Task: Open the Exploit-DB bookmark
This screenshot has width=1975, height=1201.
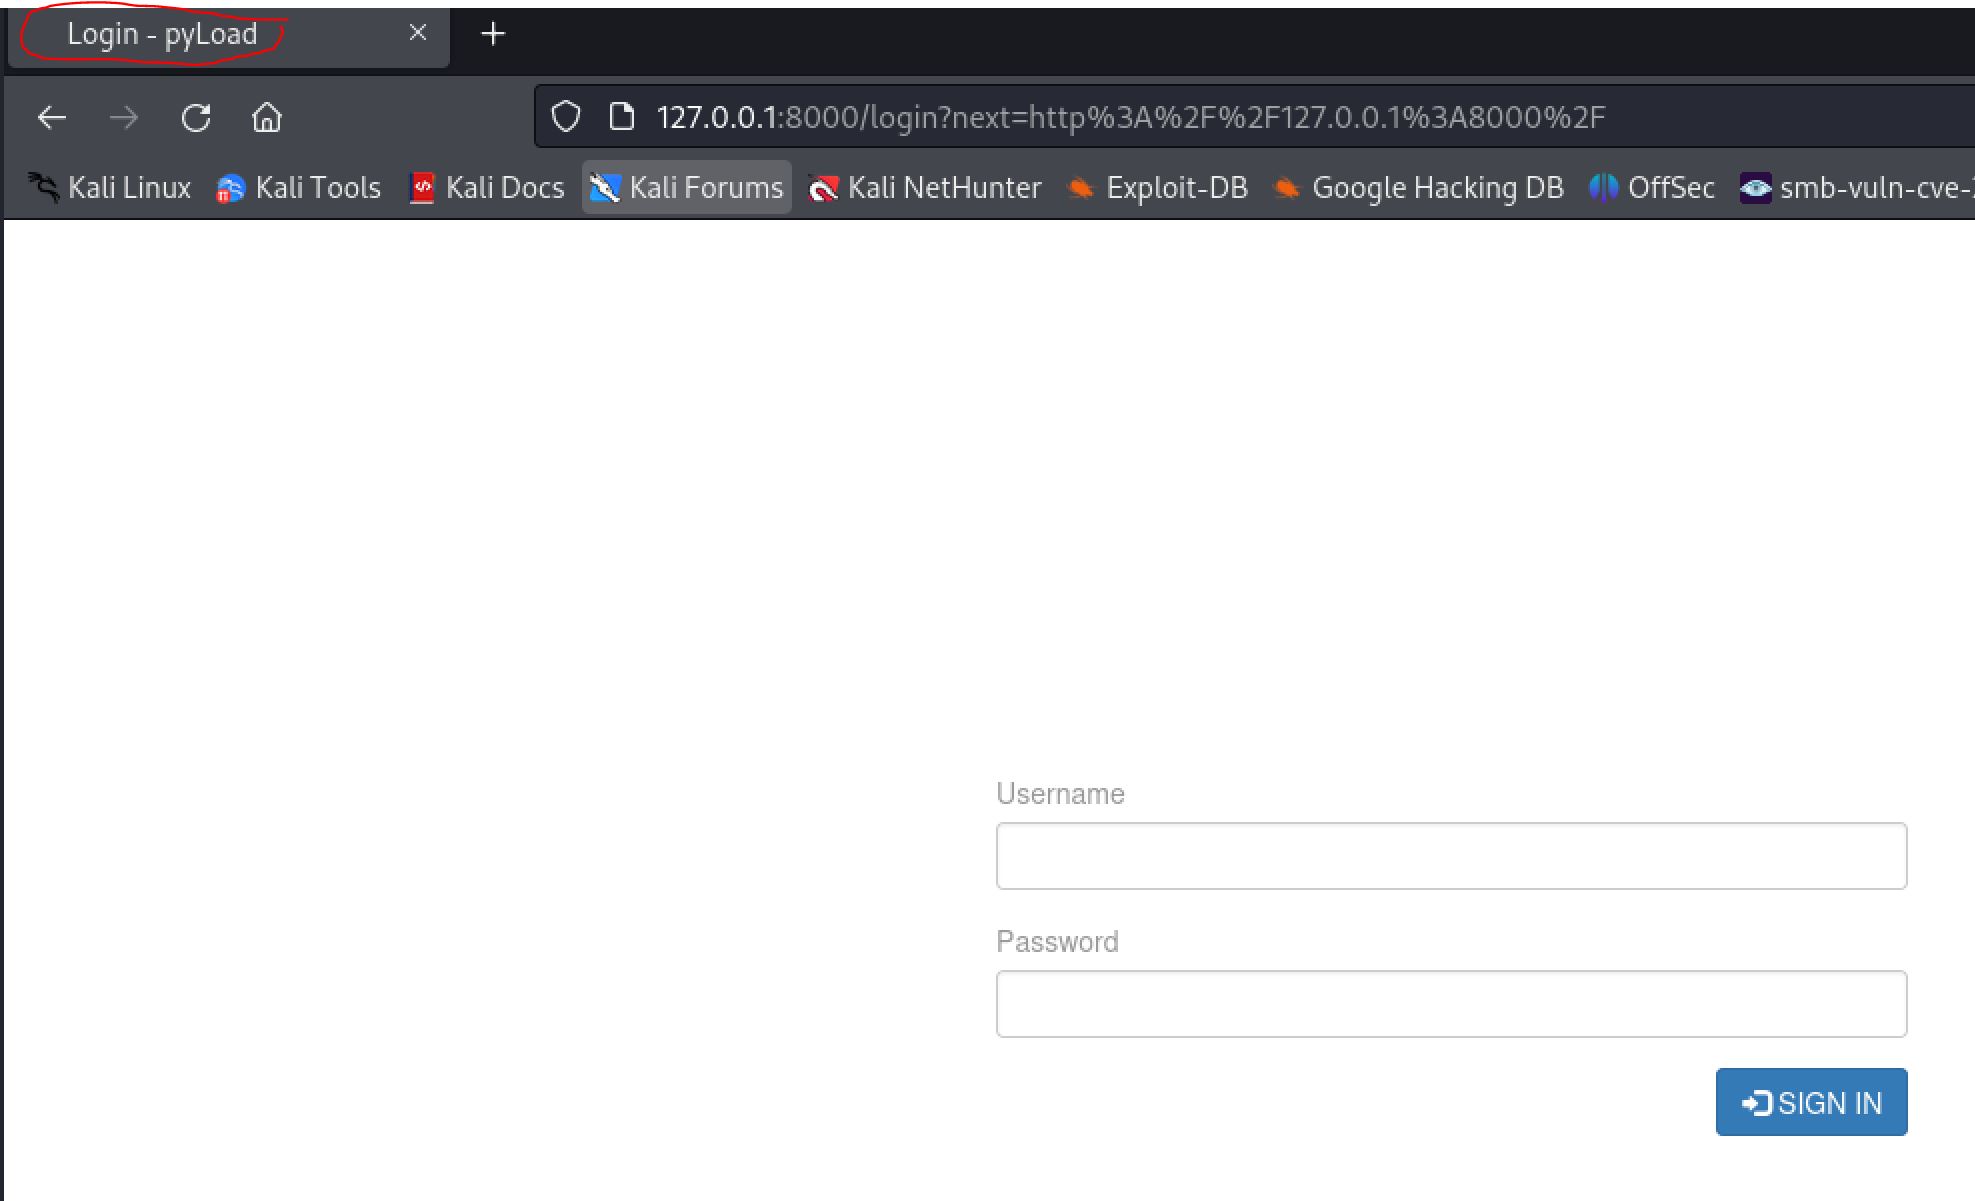Action: click(x=1158, y=188)
